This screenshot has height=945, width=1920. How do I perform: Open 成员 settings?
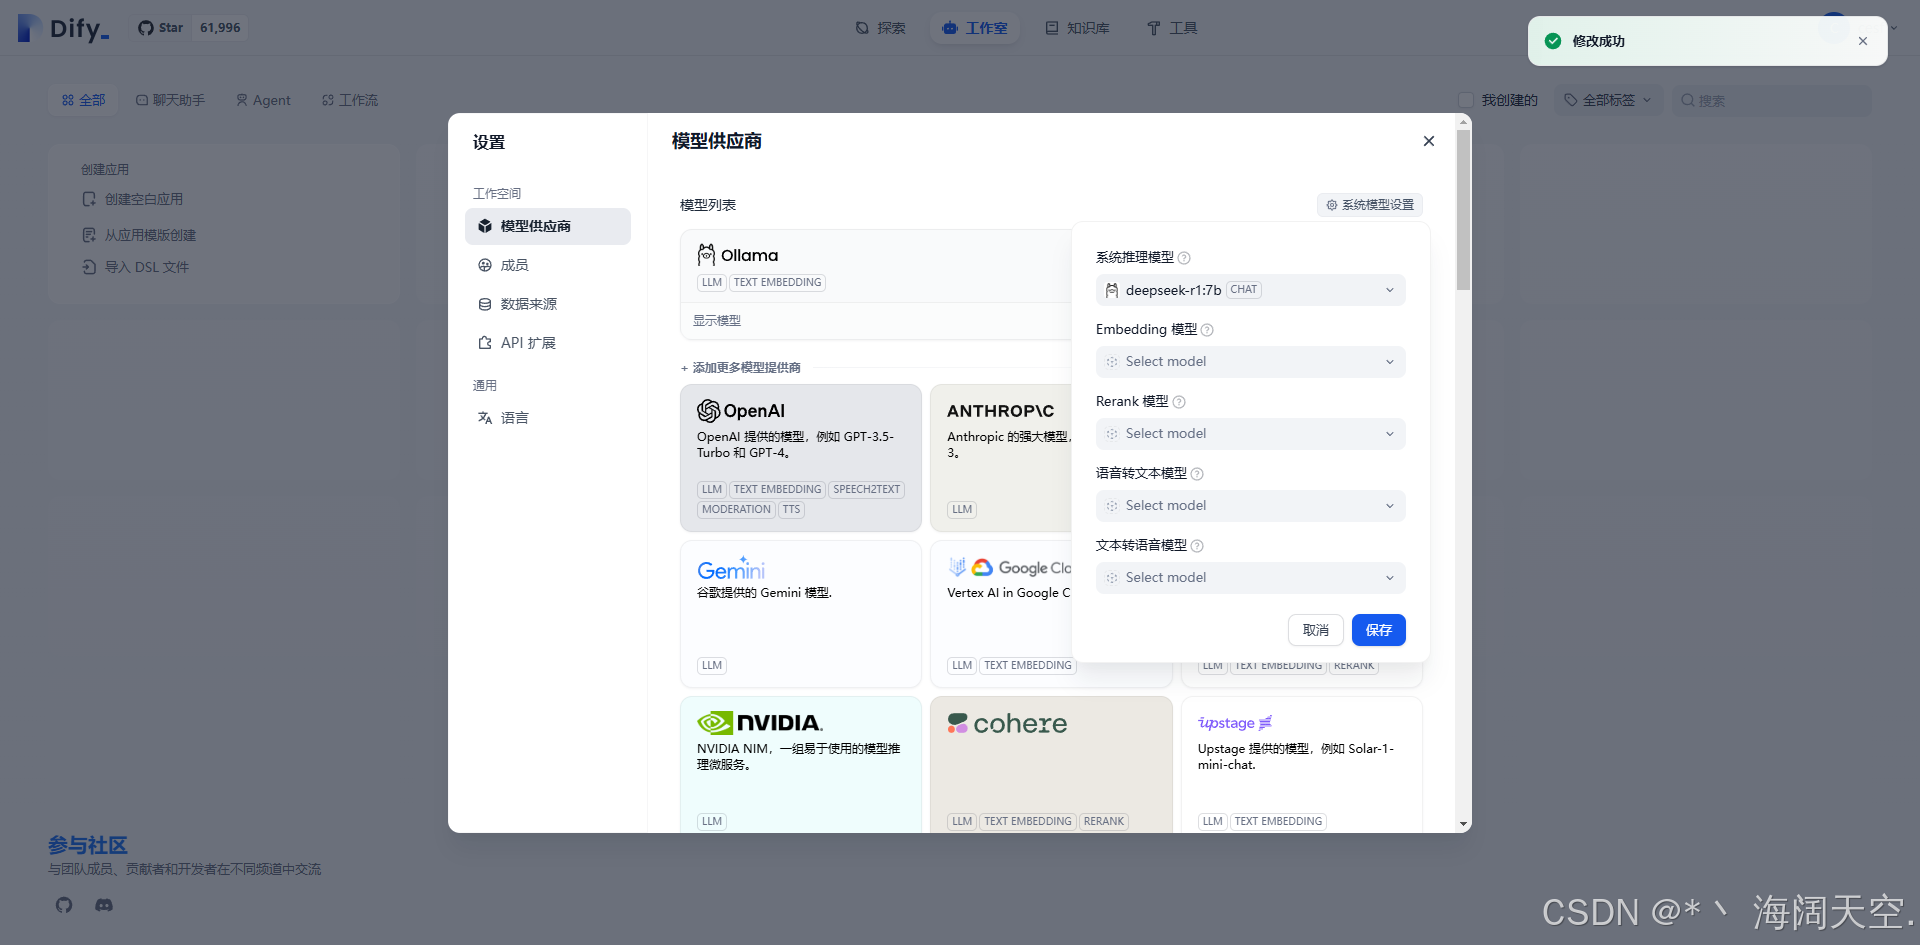tap(548, 265)
